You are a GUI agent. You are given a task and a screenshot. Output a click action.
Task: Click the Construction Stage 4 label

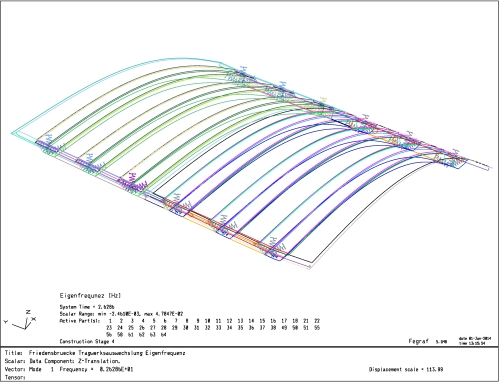(87, 342)
